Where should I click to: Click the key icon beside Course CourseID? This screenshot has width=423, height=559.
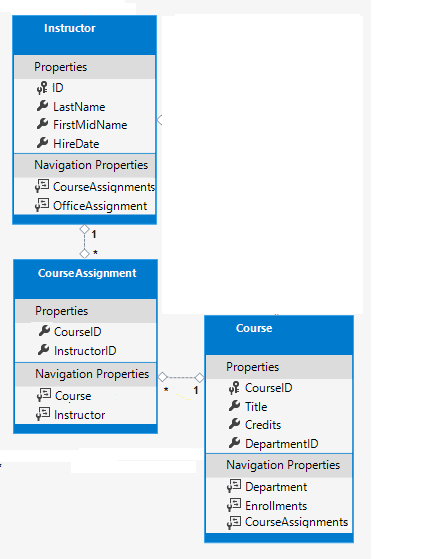click(234, 388)
